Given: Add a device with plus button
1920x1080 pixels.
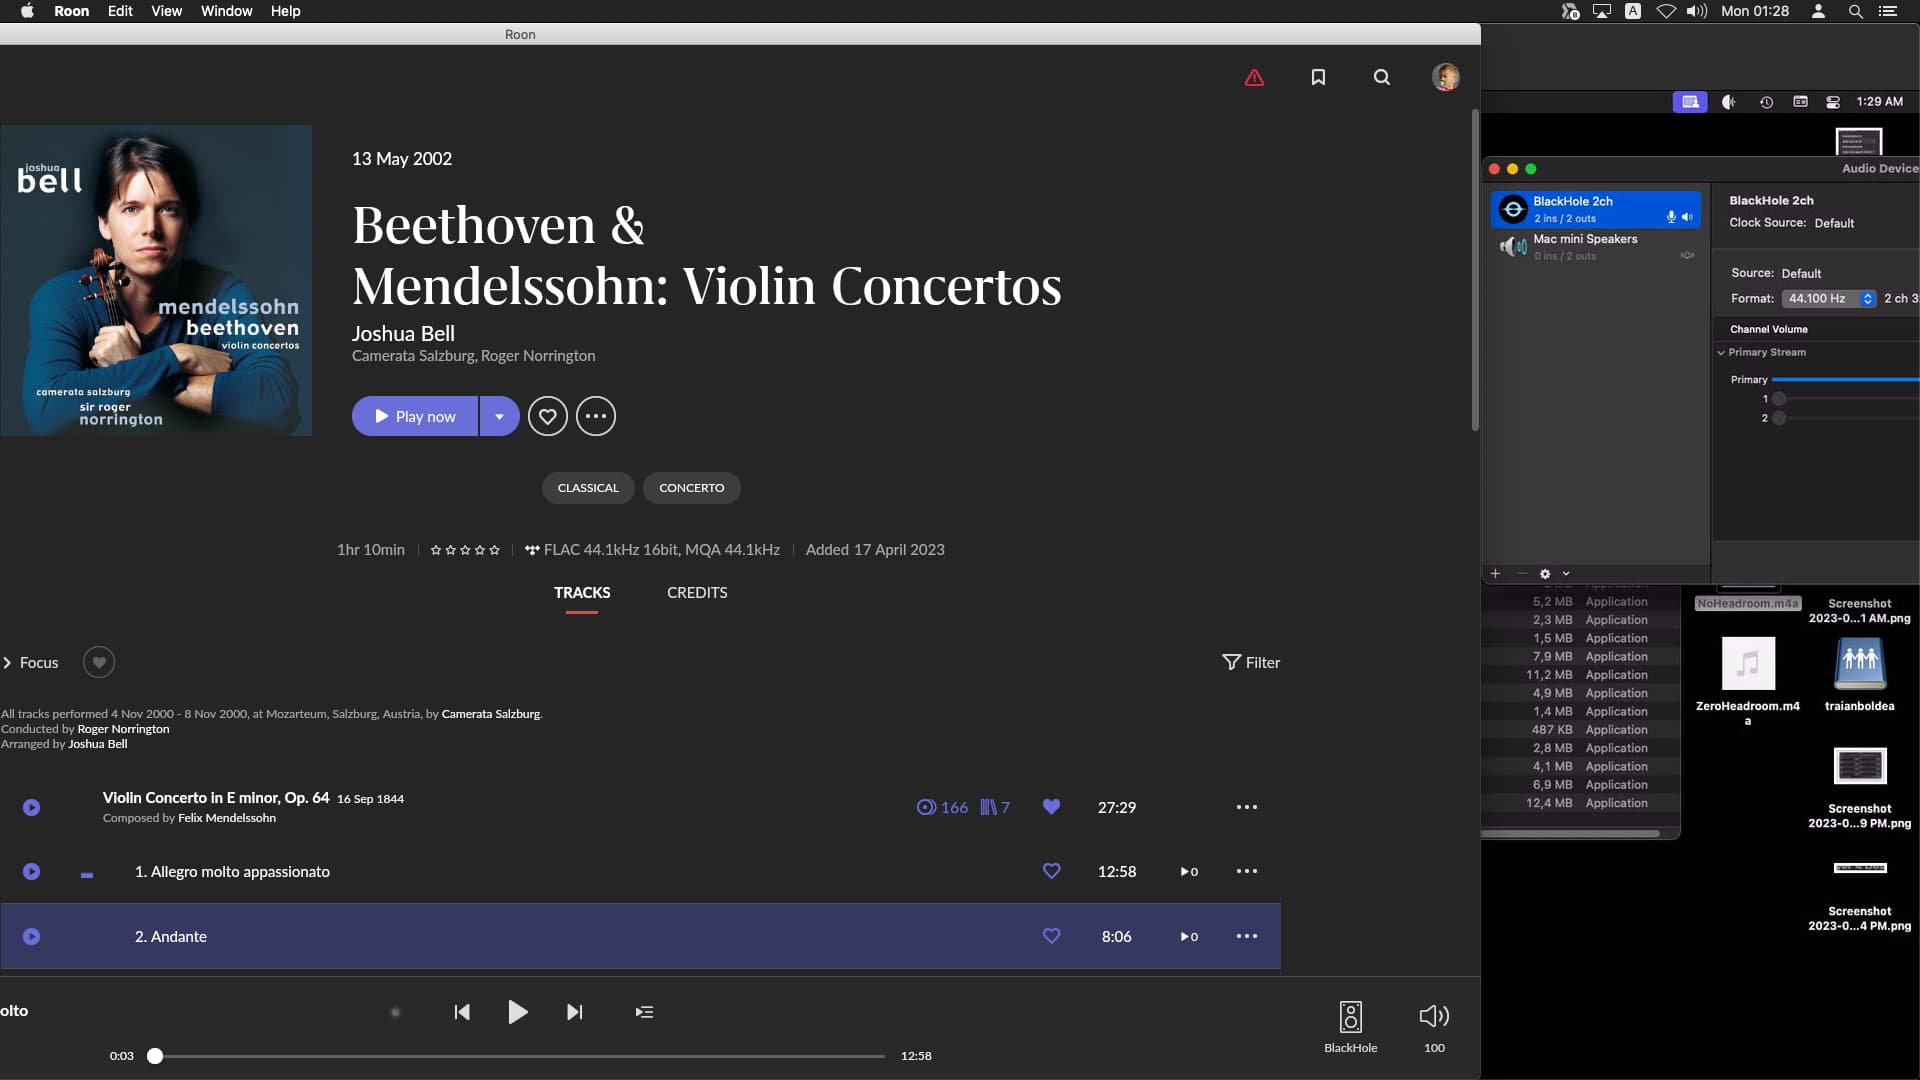Looking at the screenshot, I should (x=1495, y=574).
